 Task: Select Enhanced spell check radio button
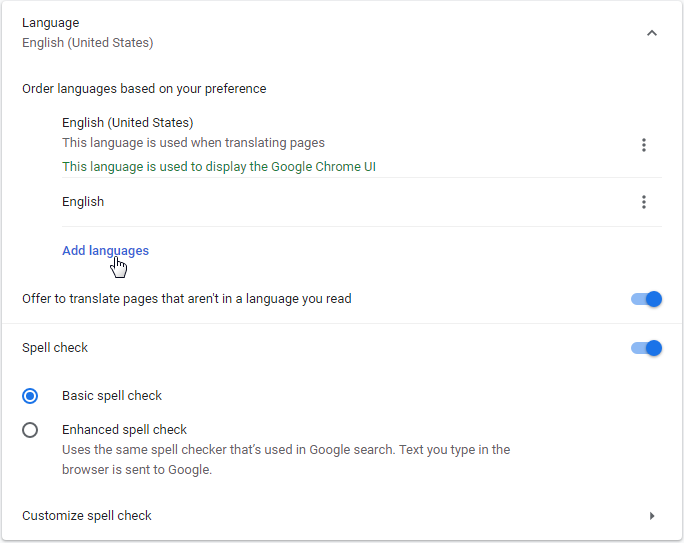click(30, 430)
